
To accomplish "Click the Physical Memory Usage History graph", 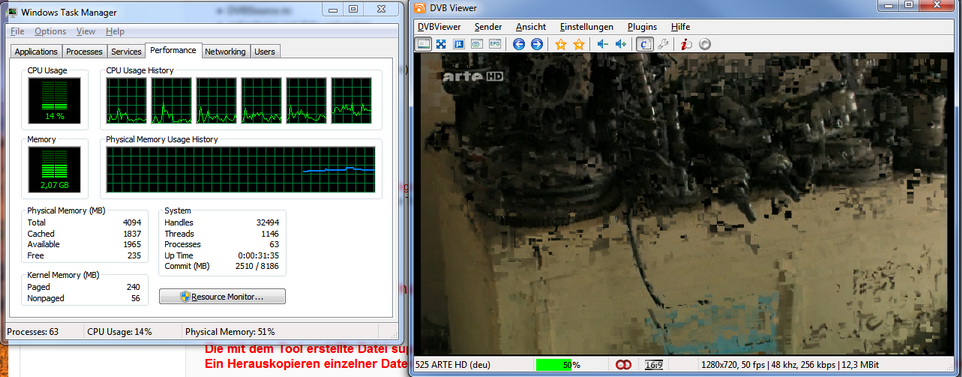I will pos(240,169).
